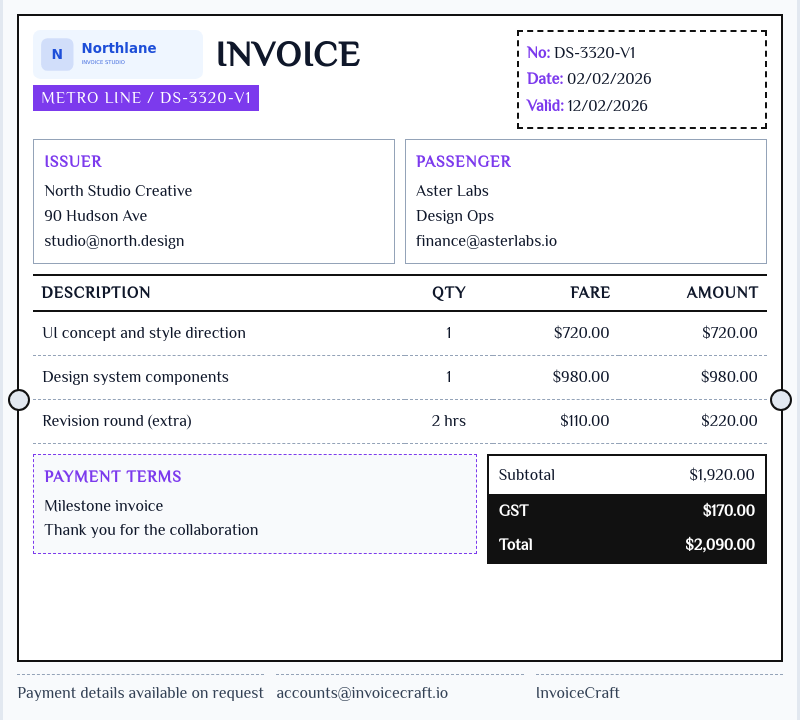Click the QTY column header
Viewport: 800px width, 720px height.
[449, 292]
